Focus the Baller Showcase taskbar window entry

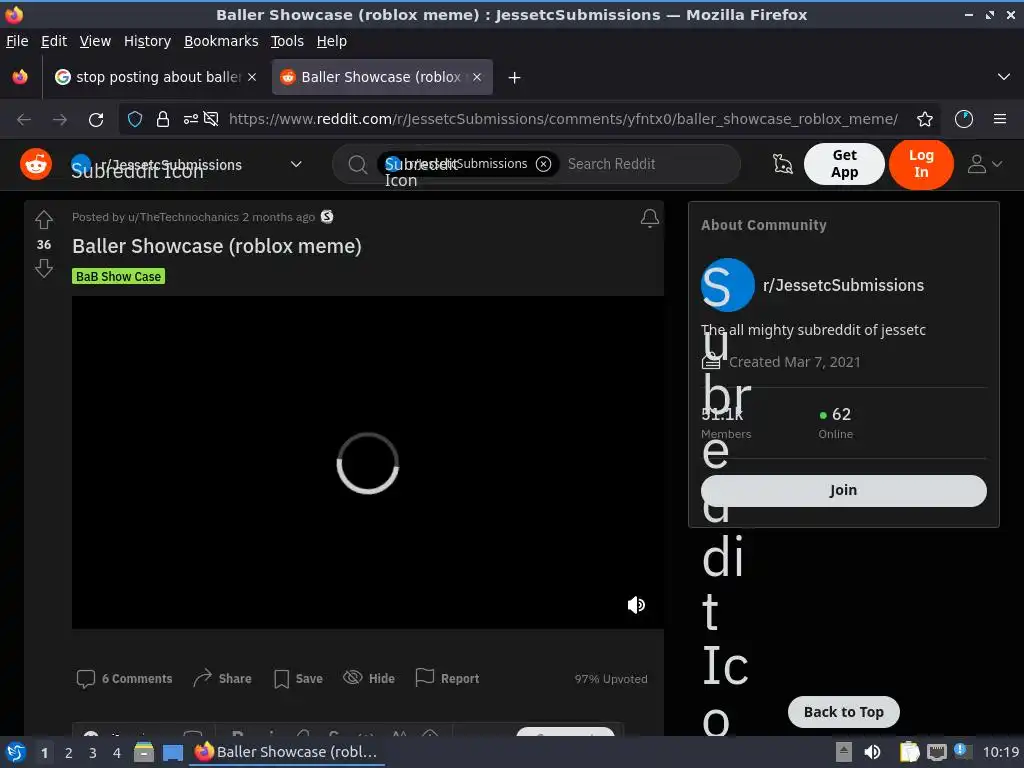coord(287,752)
